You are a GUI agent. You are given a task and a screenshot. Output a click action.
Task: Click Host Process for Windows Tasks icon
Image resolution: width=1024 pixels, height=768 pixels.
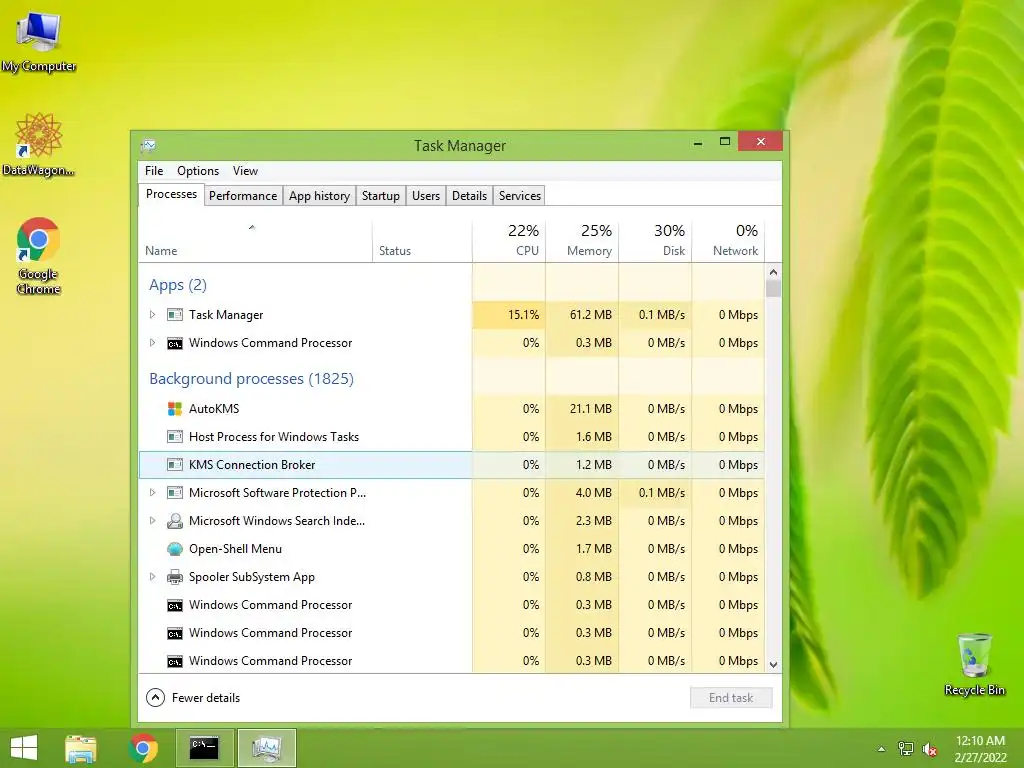pyautogui.click(x=174, y=437)
